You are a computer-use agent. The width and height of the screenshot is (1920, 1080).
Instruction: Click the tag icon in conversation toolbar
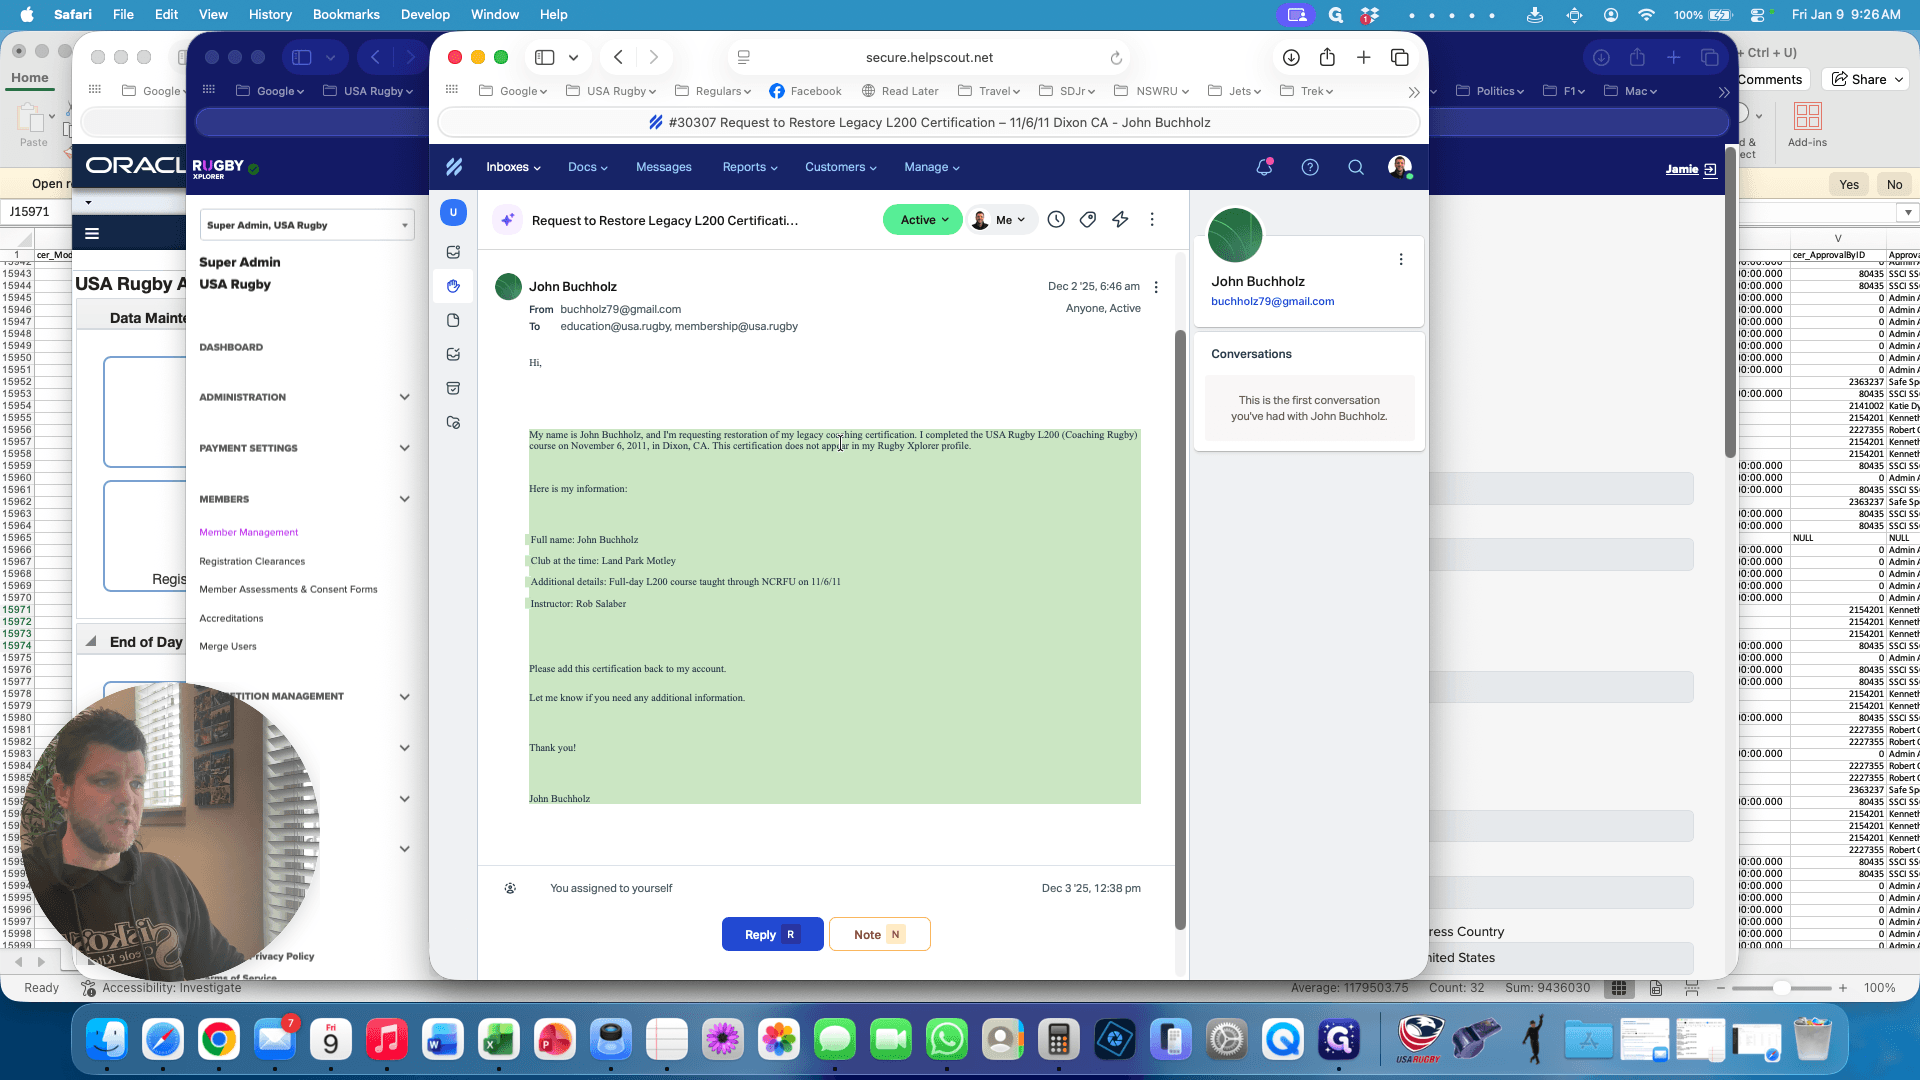[1088, 219]
